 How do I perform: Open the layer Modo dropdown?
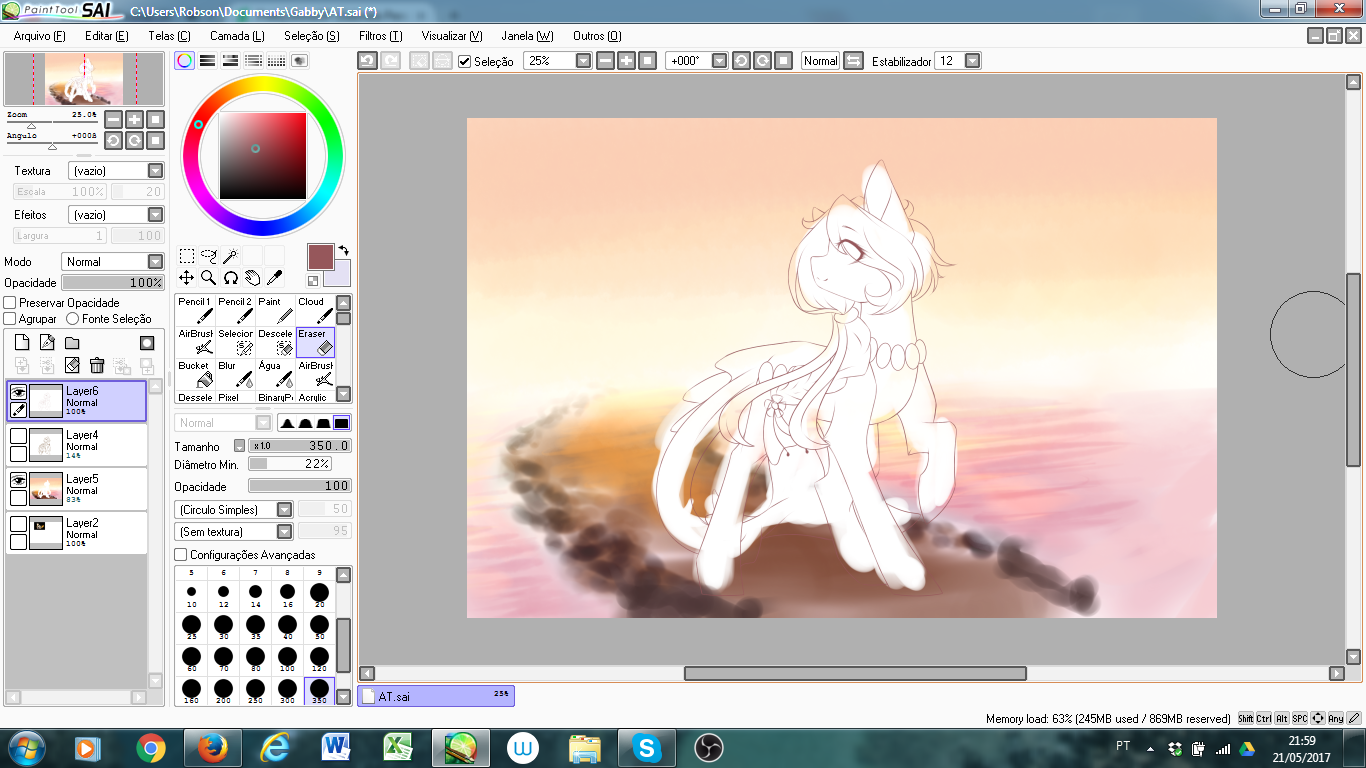tap(112, 262)
